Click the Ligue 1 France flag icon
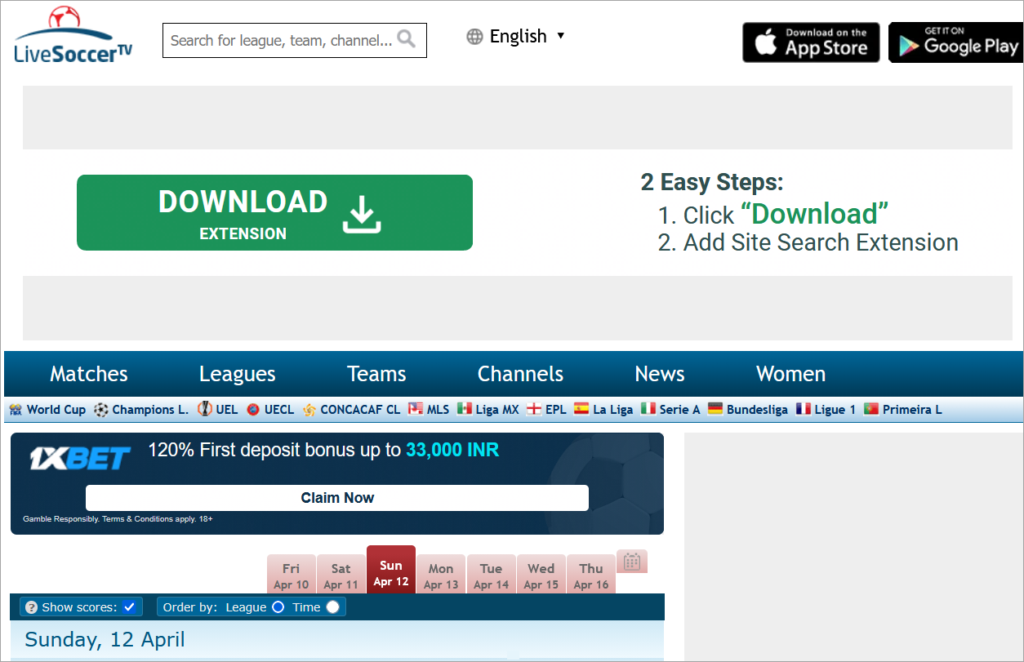 pyautogui.click(x=803, y=409)
